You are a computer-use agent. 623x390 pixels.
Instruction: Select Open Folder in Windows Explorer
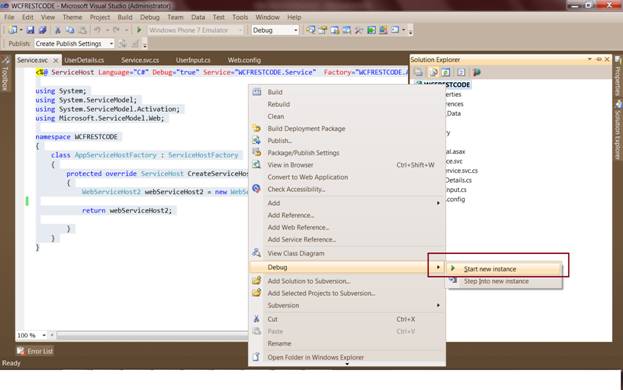point(315,357)
